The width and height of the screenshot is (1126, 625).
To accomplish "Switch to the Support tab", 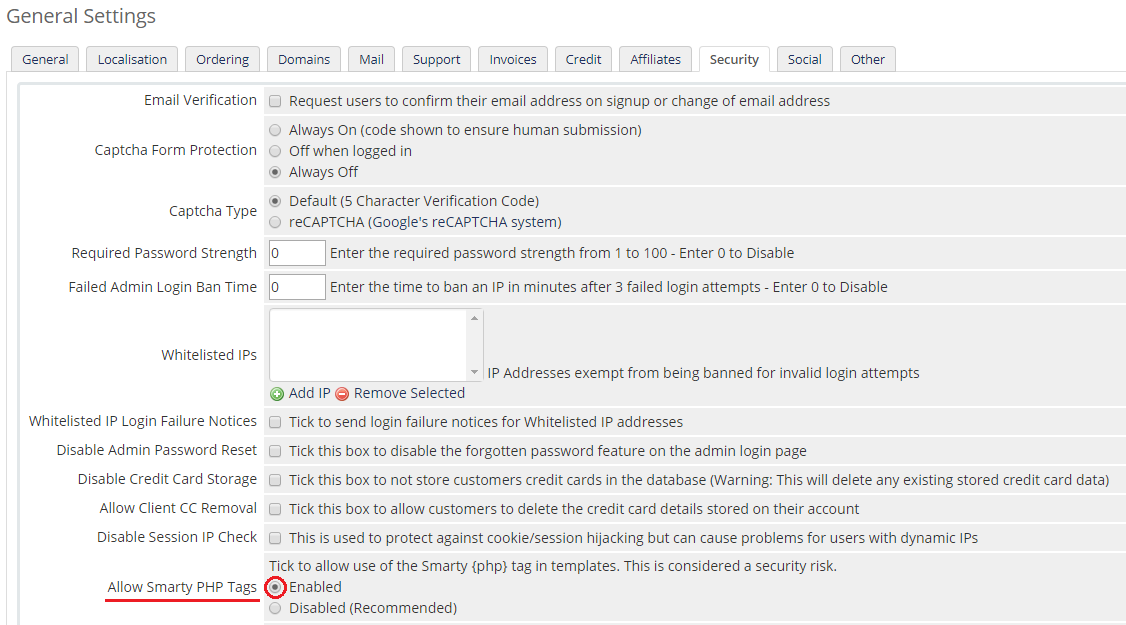I will [x=437, y=60].
